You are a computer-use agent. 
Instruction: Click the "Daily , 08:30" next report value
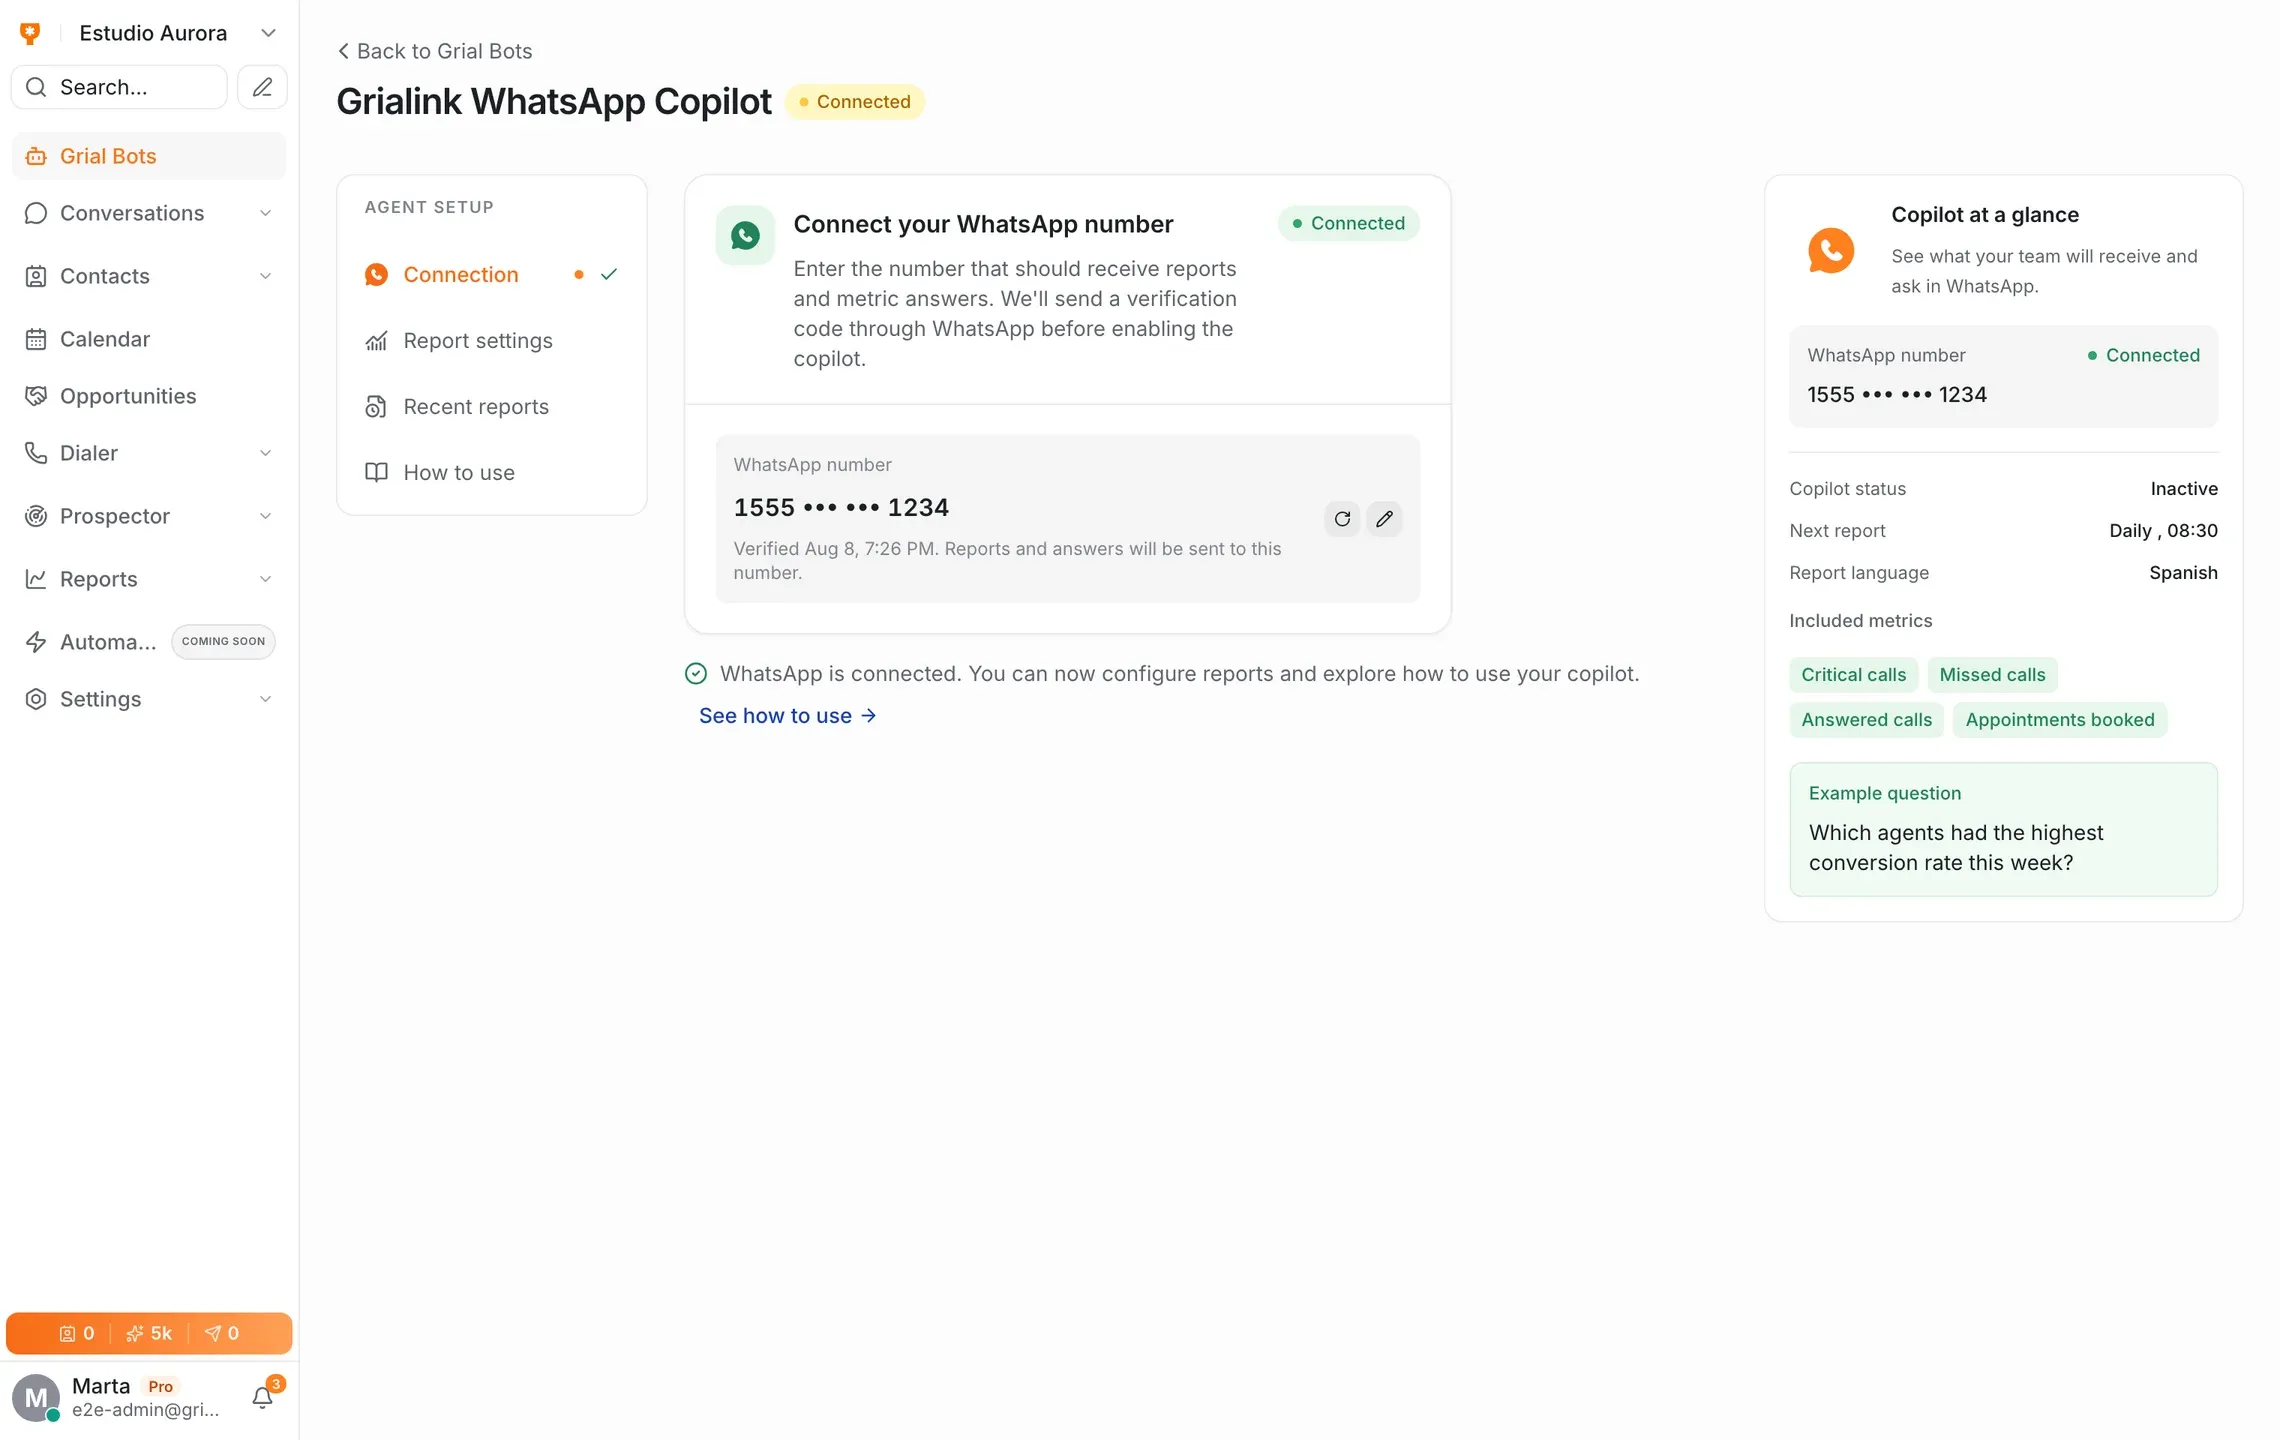2163,531
